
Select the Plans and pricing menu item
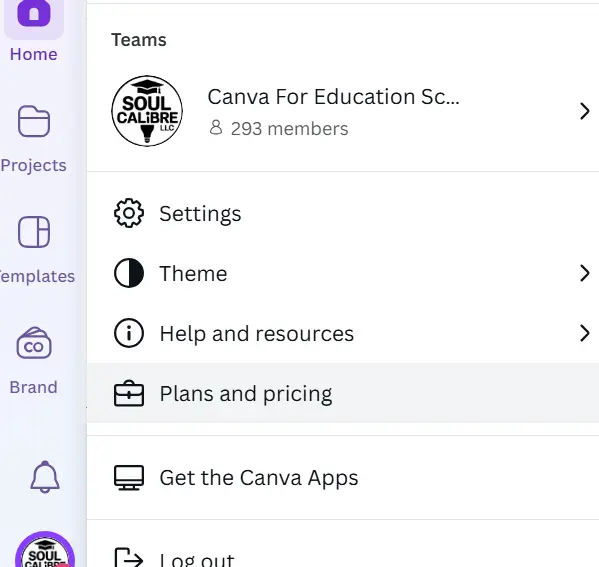coord(343,393)
